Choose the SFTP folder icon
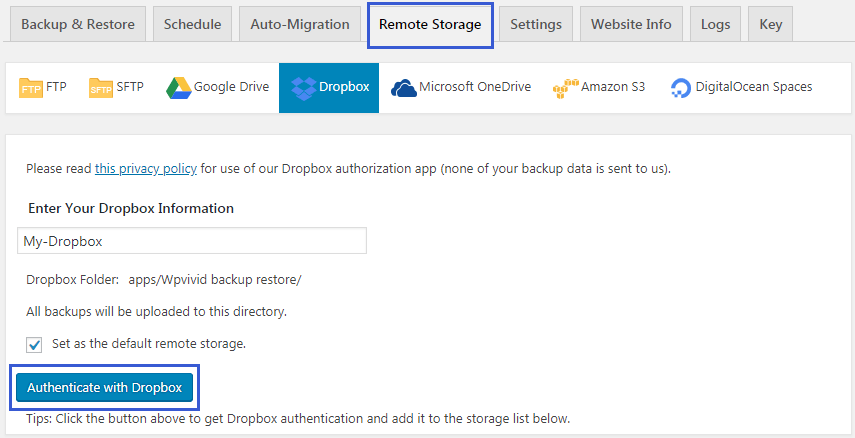 coord(101,88)
